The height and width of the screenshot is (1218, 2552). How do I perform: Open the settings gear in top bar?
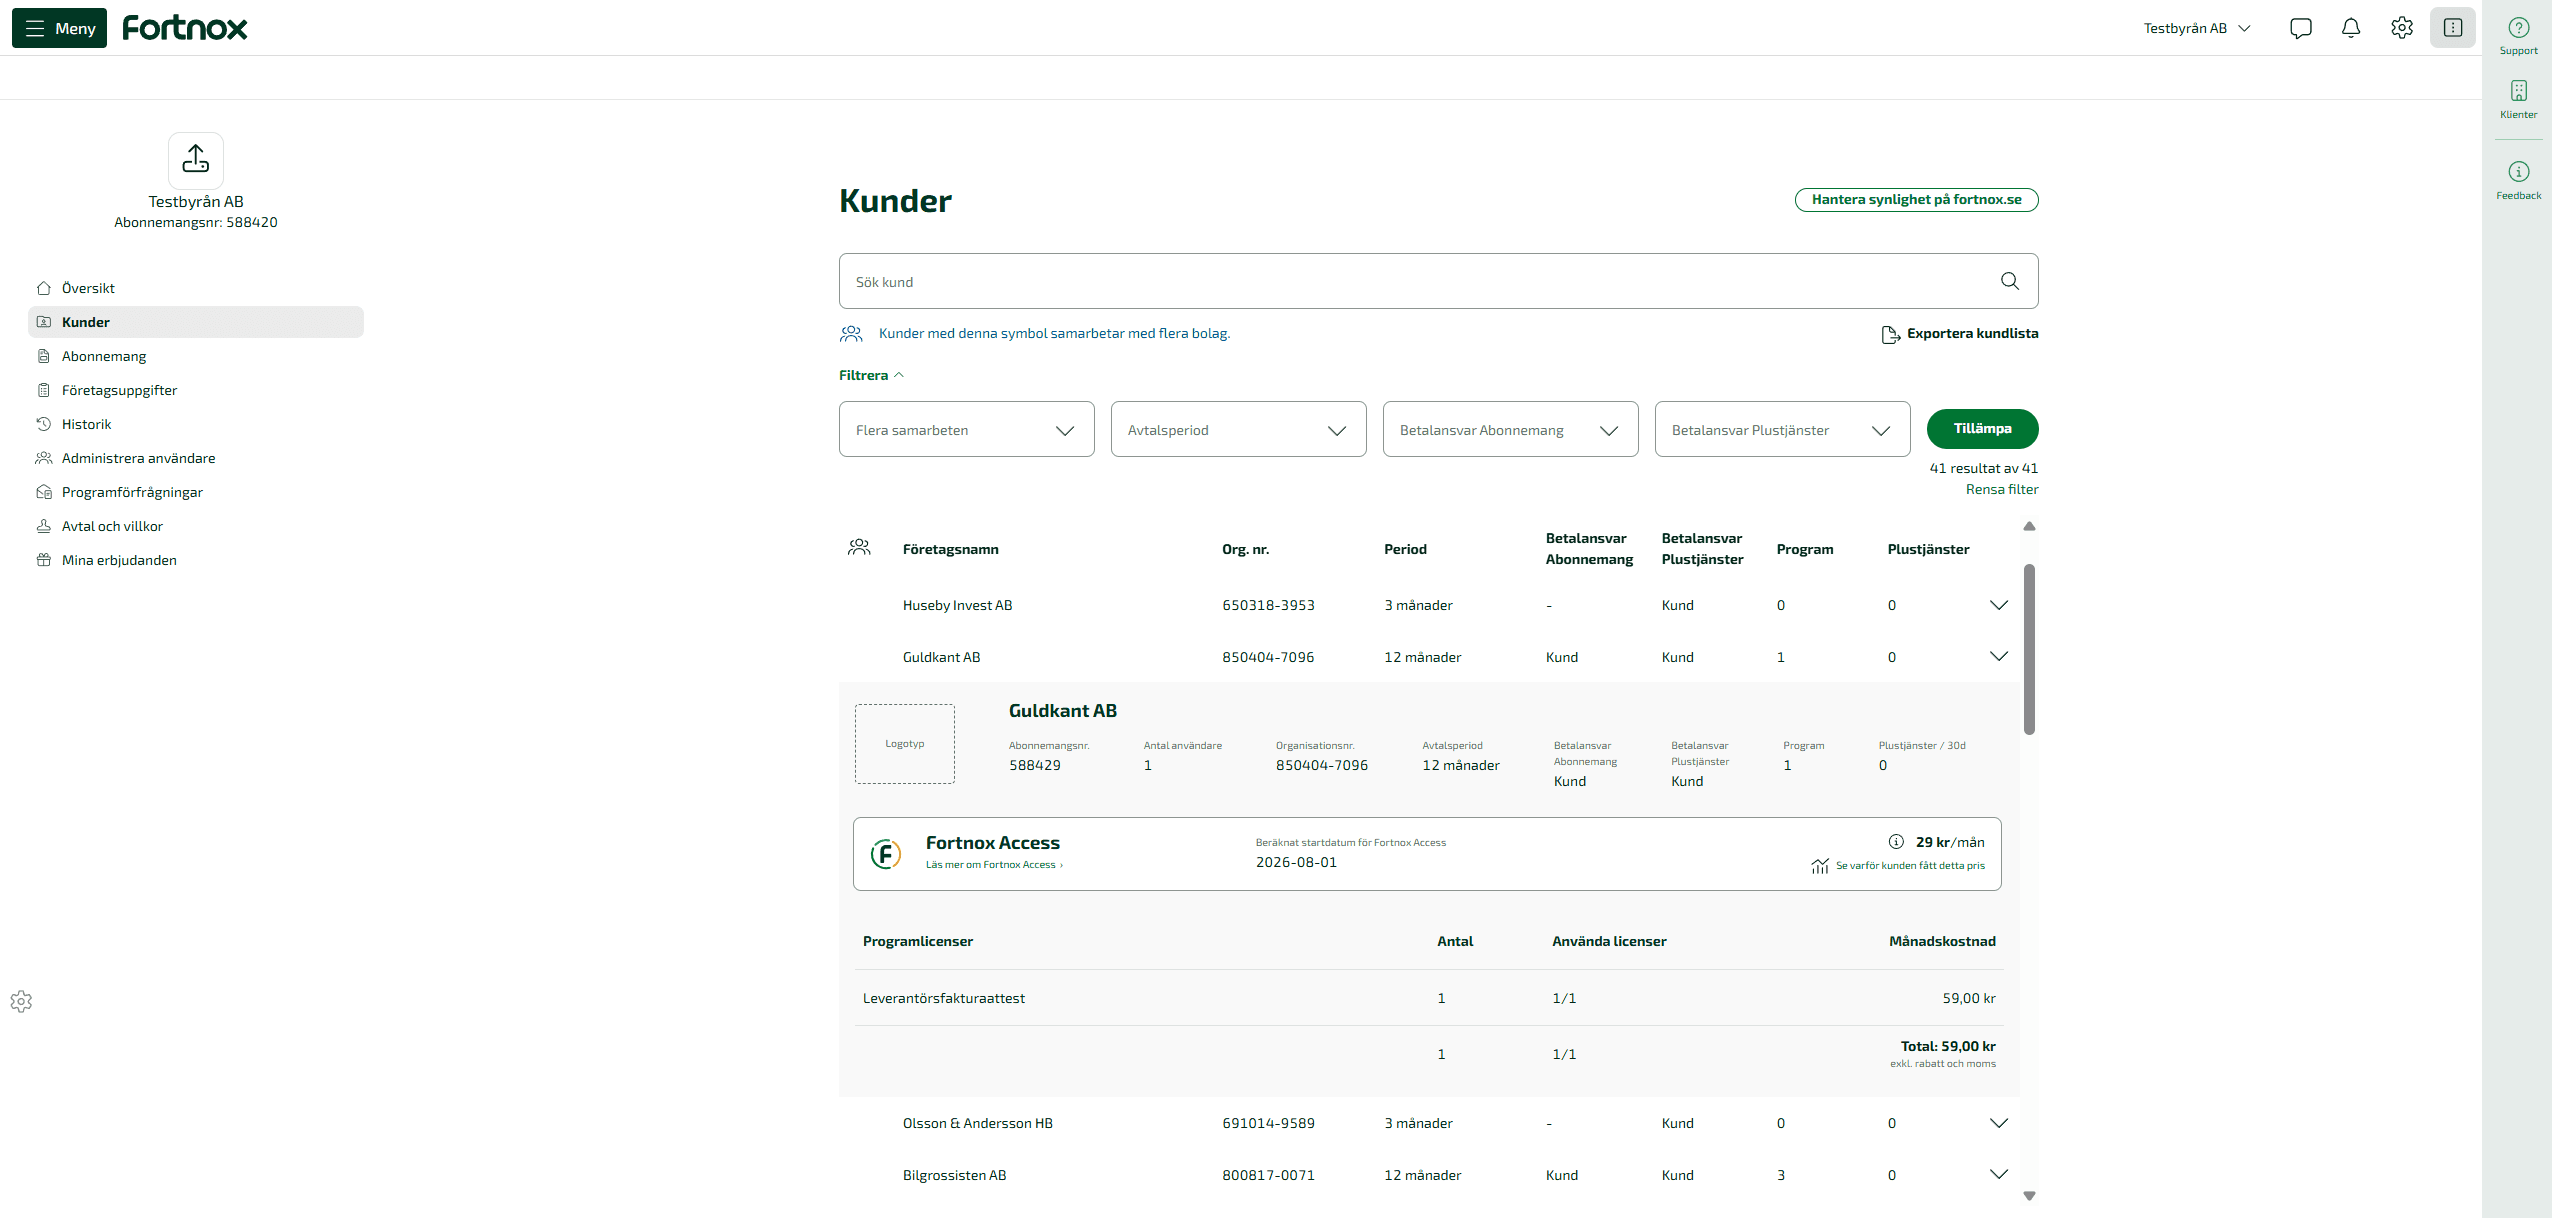(2402, 28)
